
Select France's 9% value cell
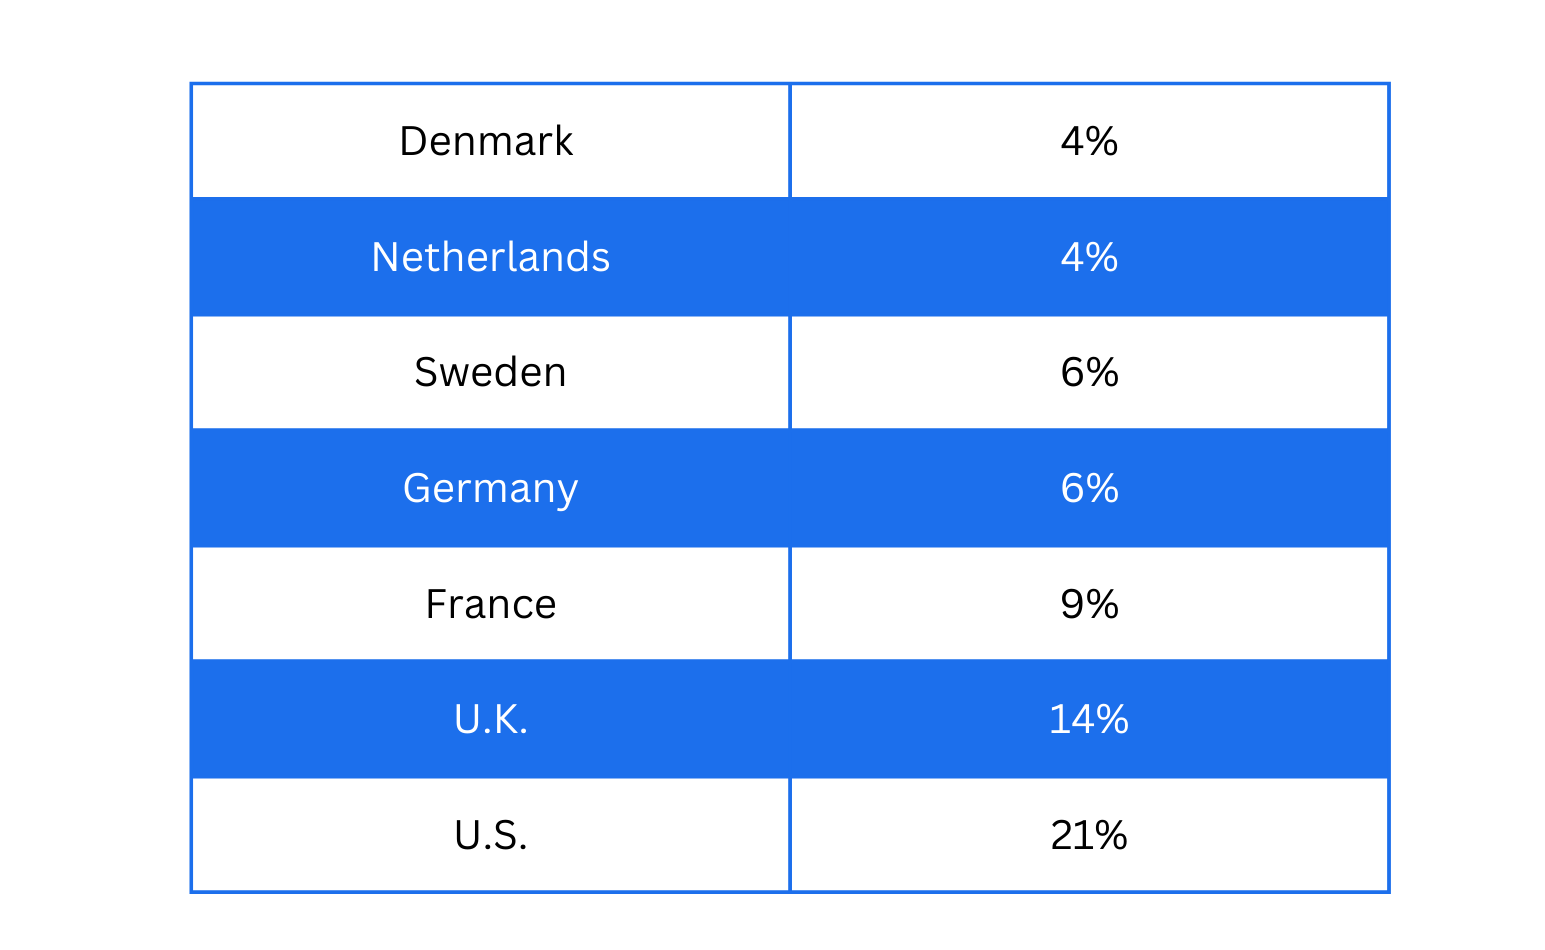1089,604
